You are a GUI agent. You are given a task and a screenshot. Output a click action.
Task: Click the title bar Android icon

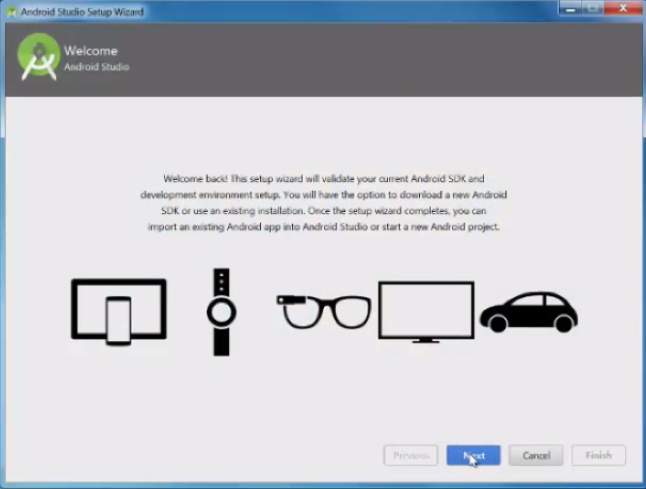point(11,12)
